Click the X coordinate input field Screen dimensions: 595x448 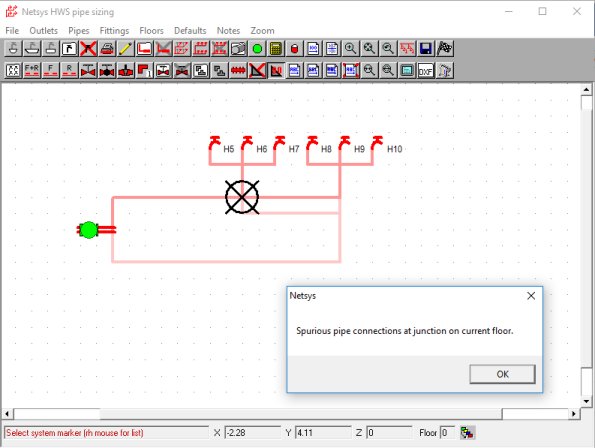(x=252, y=433)
